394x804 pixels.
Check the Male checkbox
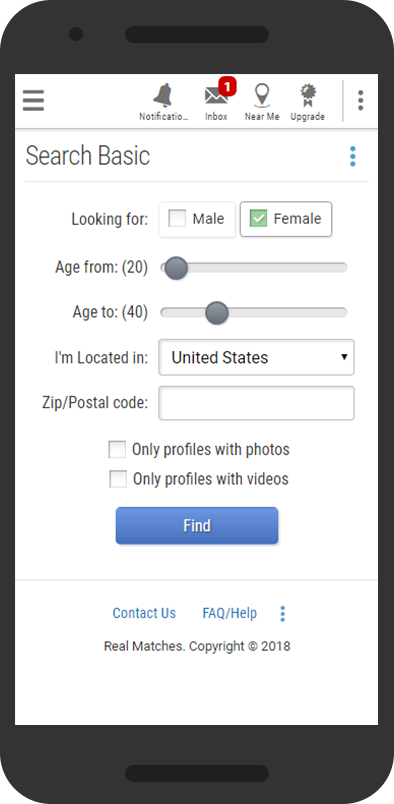178,219
